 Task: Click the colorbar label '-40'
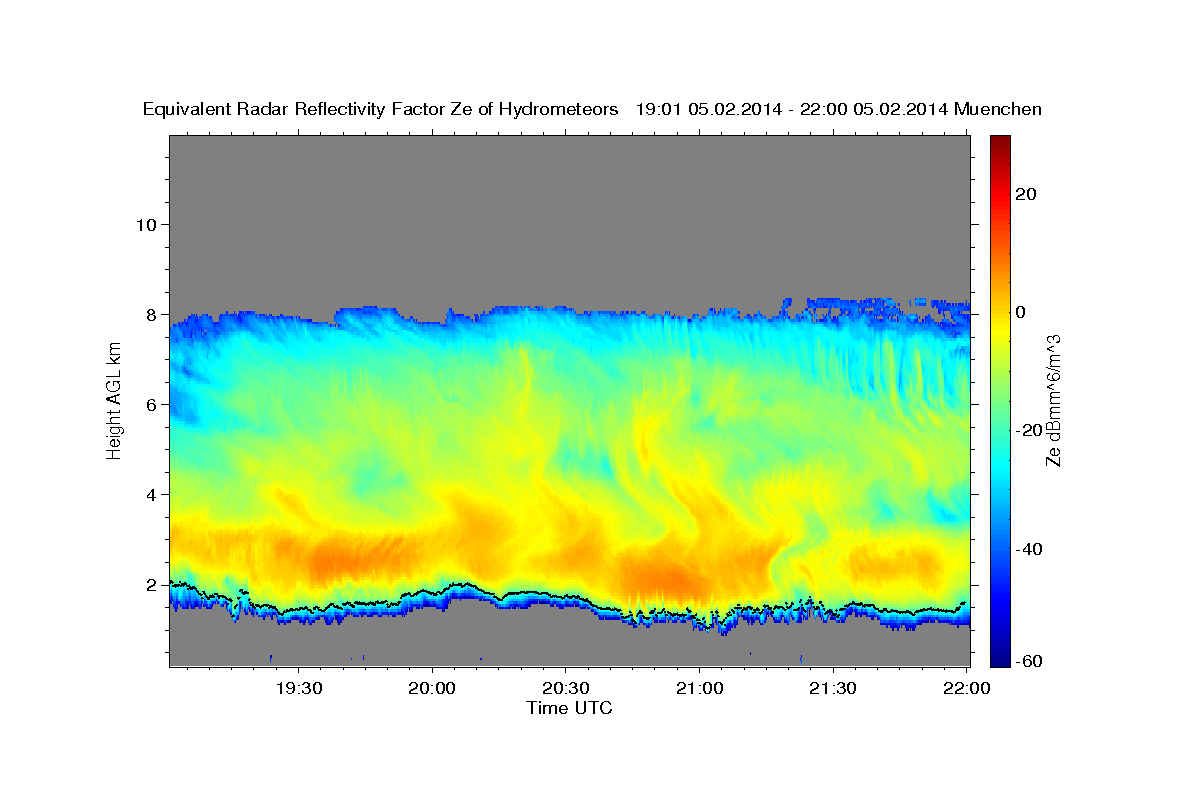click(x=1031, y=549)
